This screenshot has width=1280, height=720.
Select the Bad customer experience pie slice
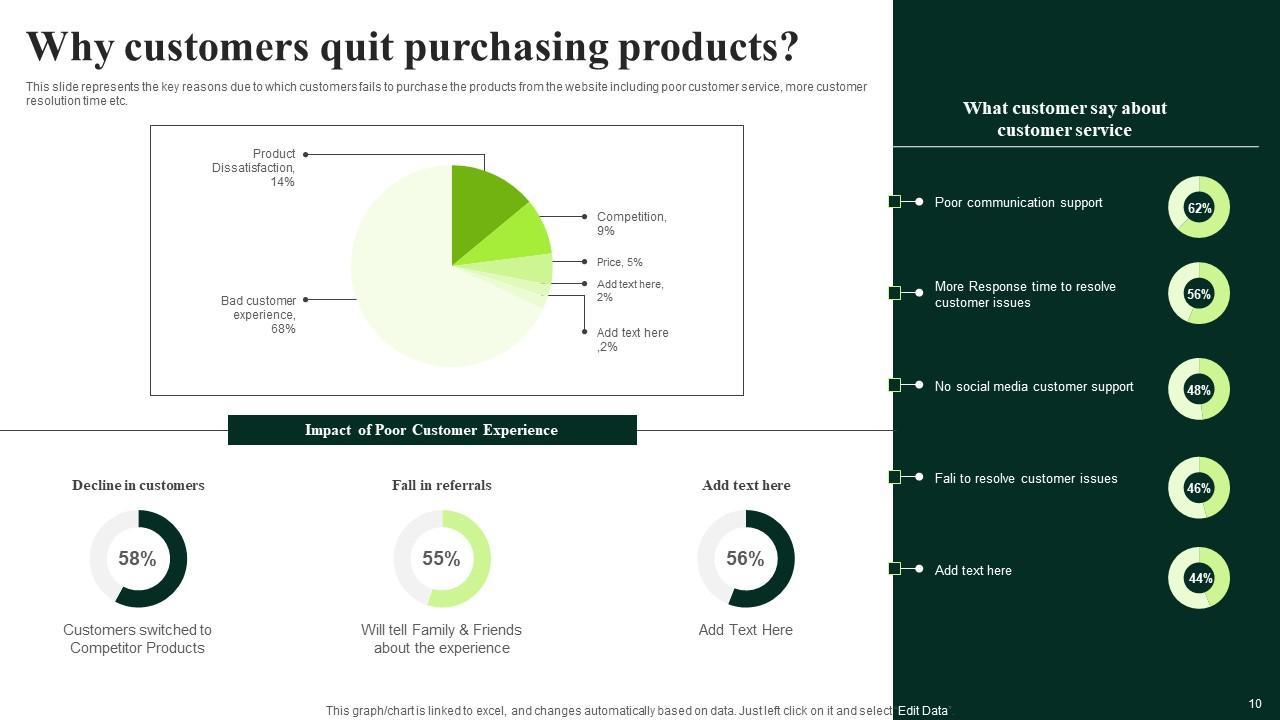point(420,300)
